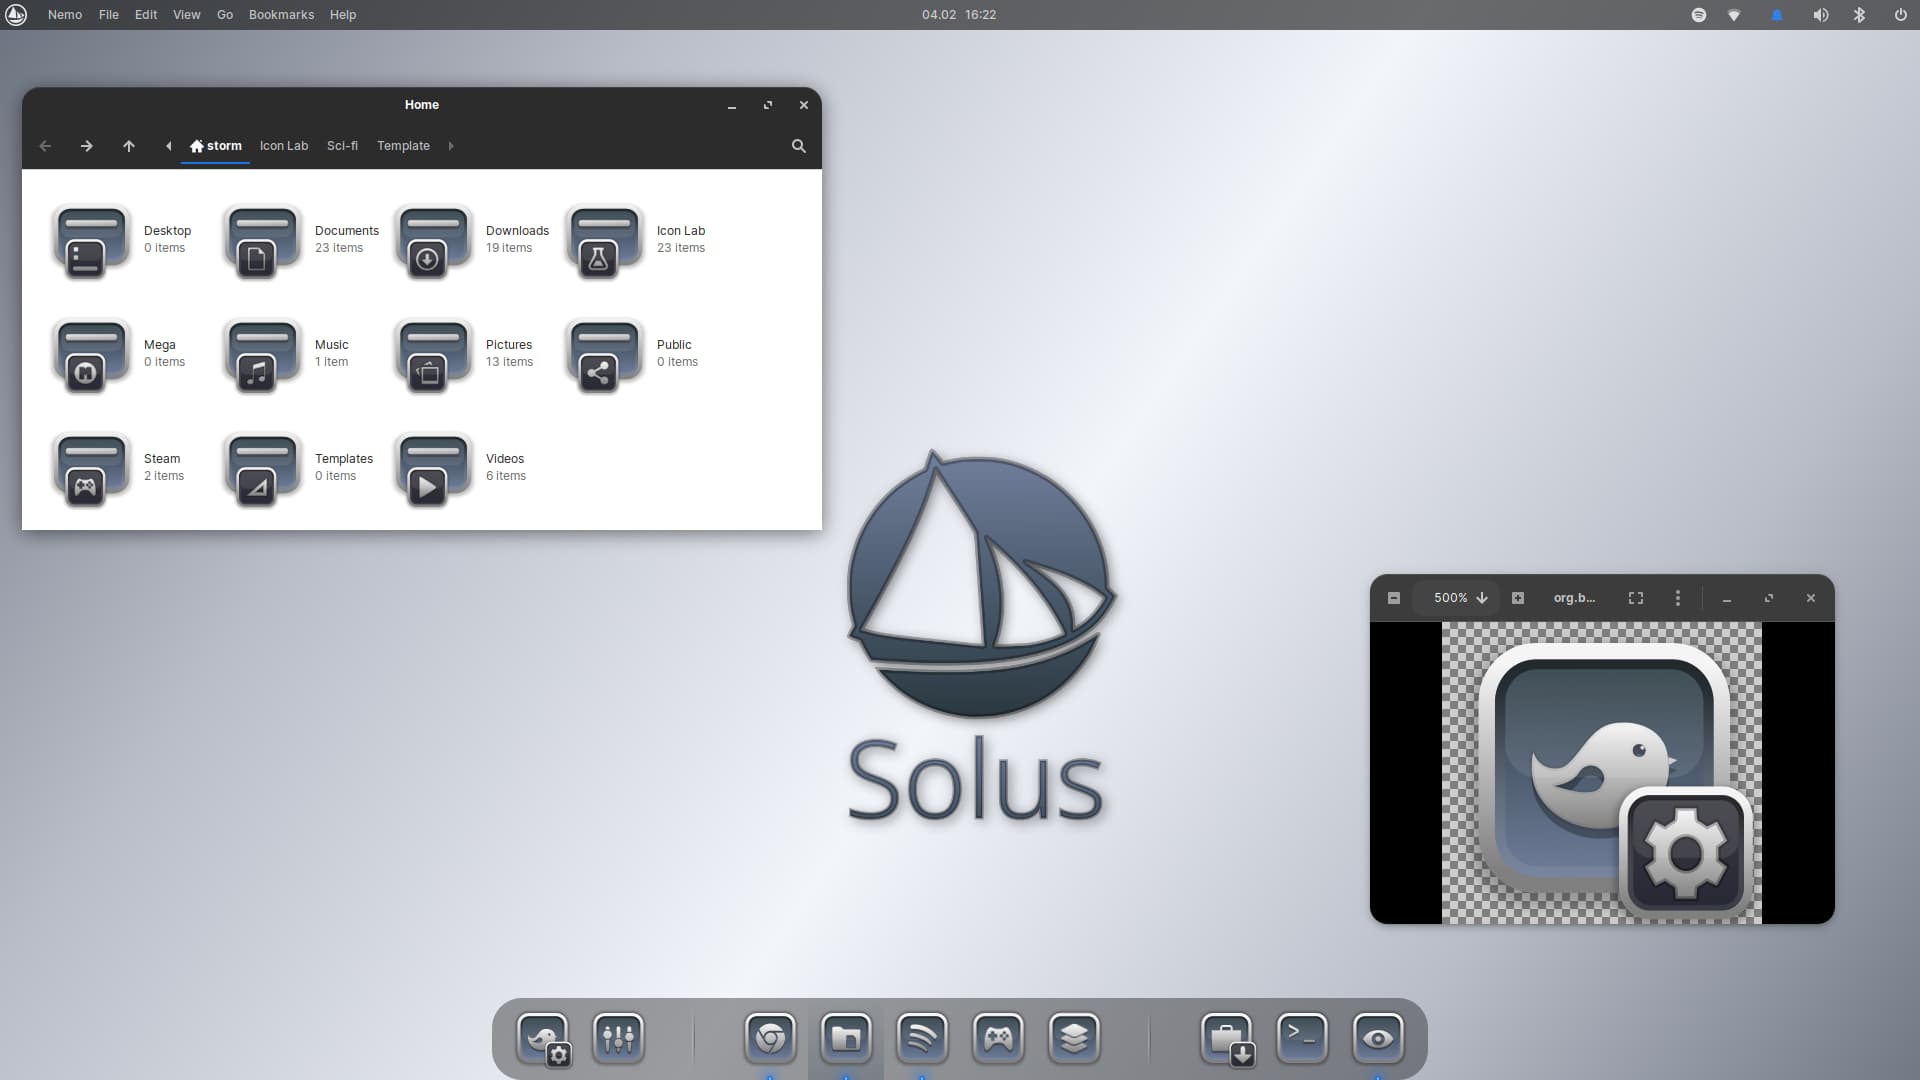Open the Icon Lab folder with flask
1920x1080 pixels.
click(x=603, y=241)
